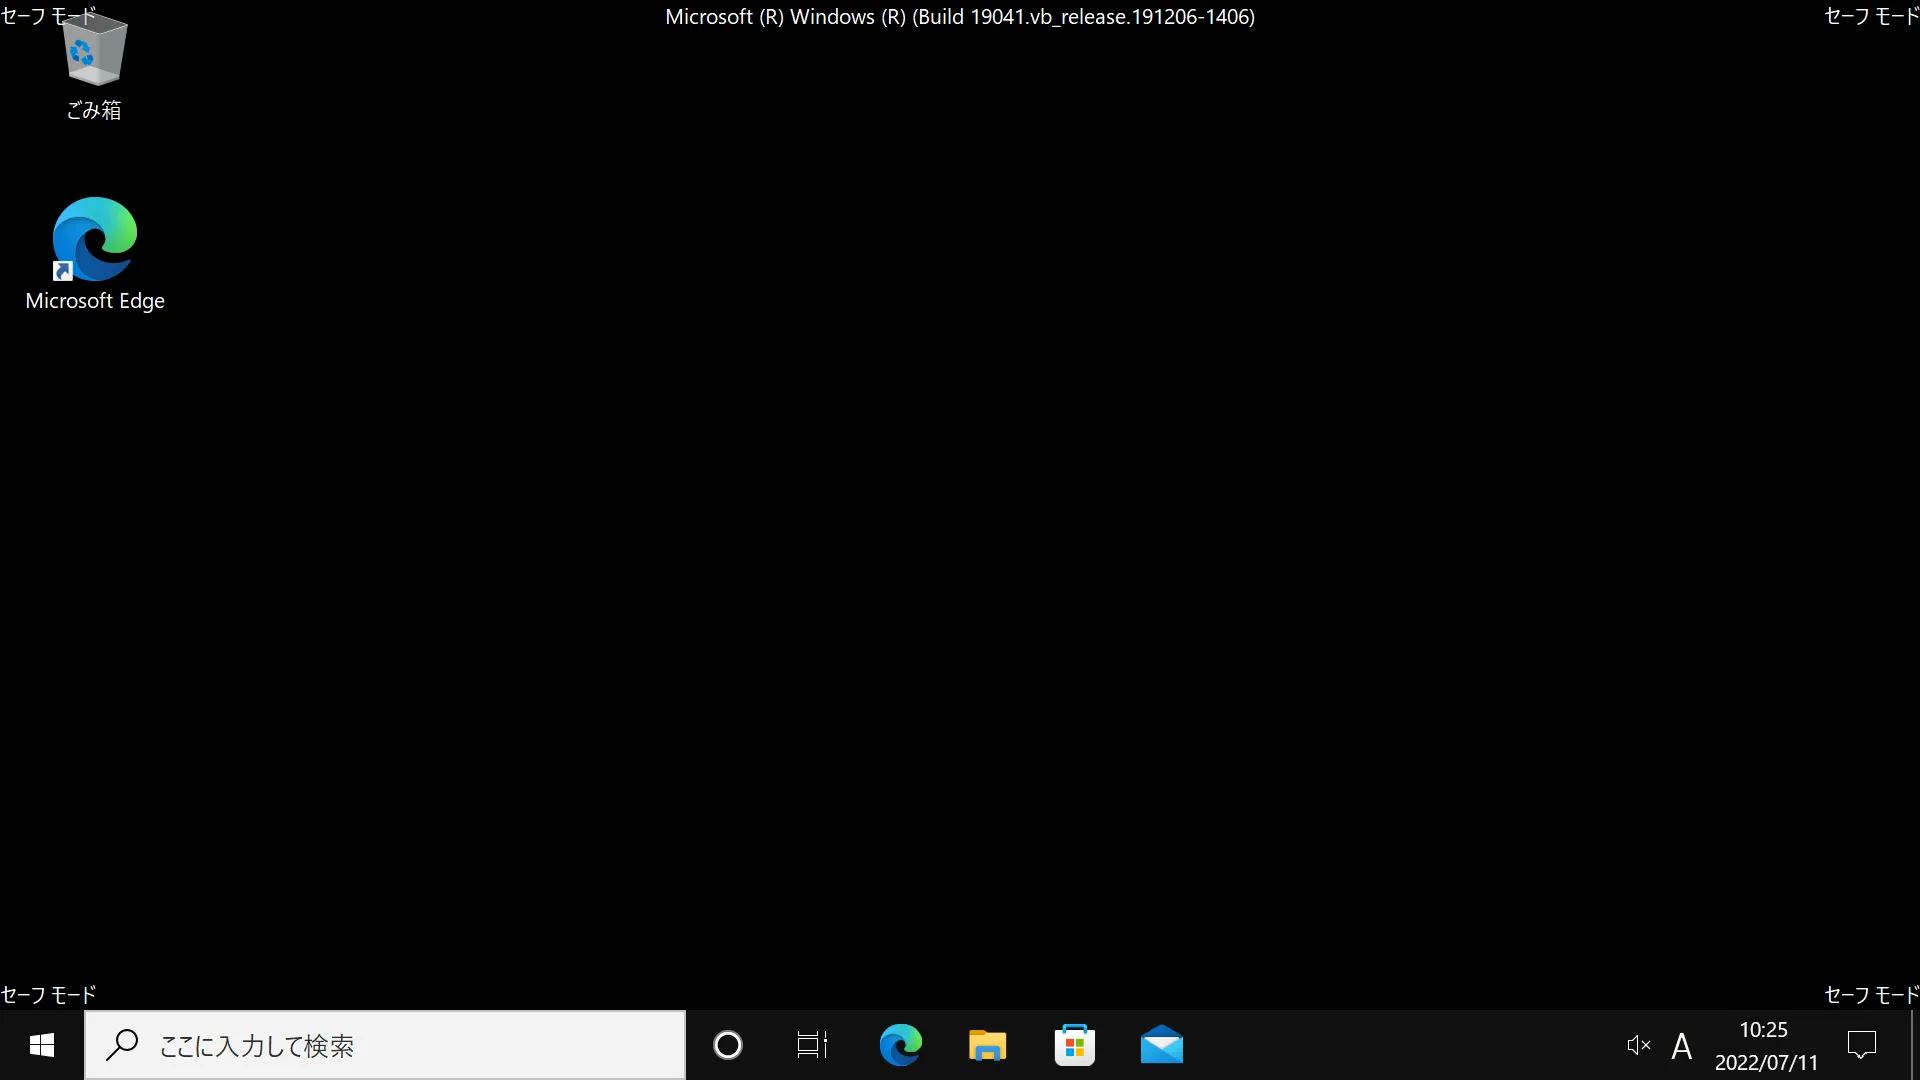Open Microsoft Edge browser
The width and height of the screenshot is (1920, 1080).
[x=94, y=239]
